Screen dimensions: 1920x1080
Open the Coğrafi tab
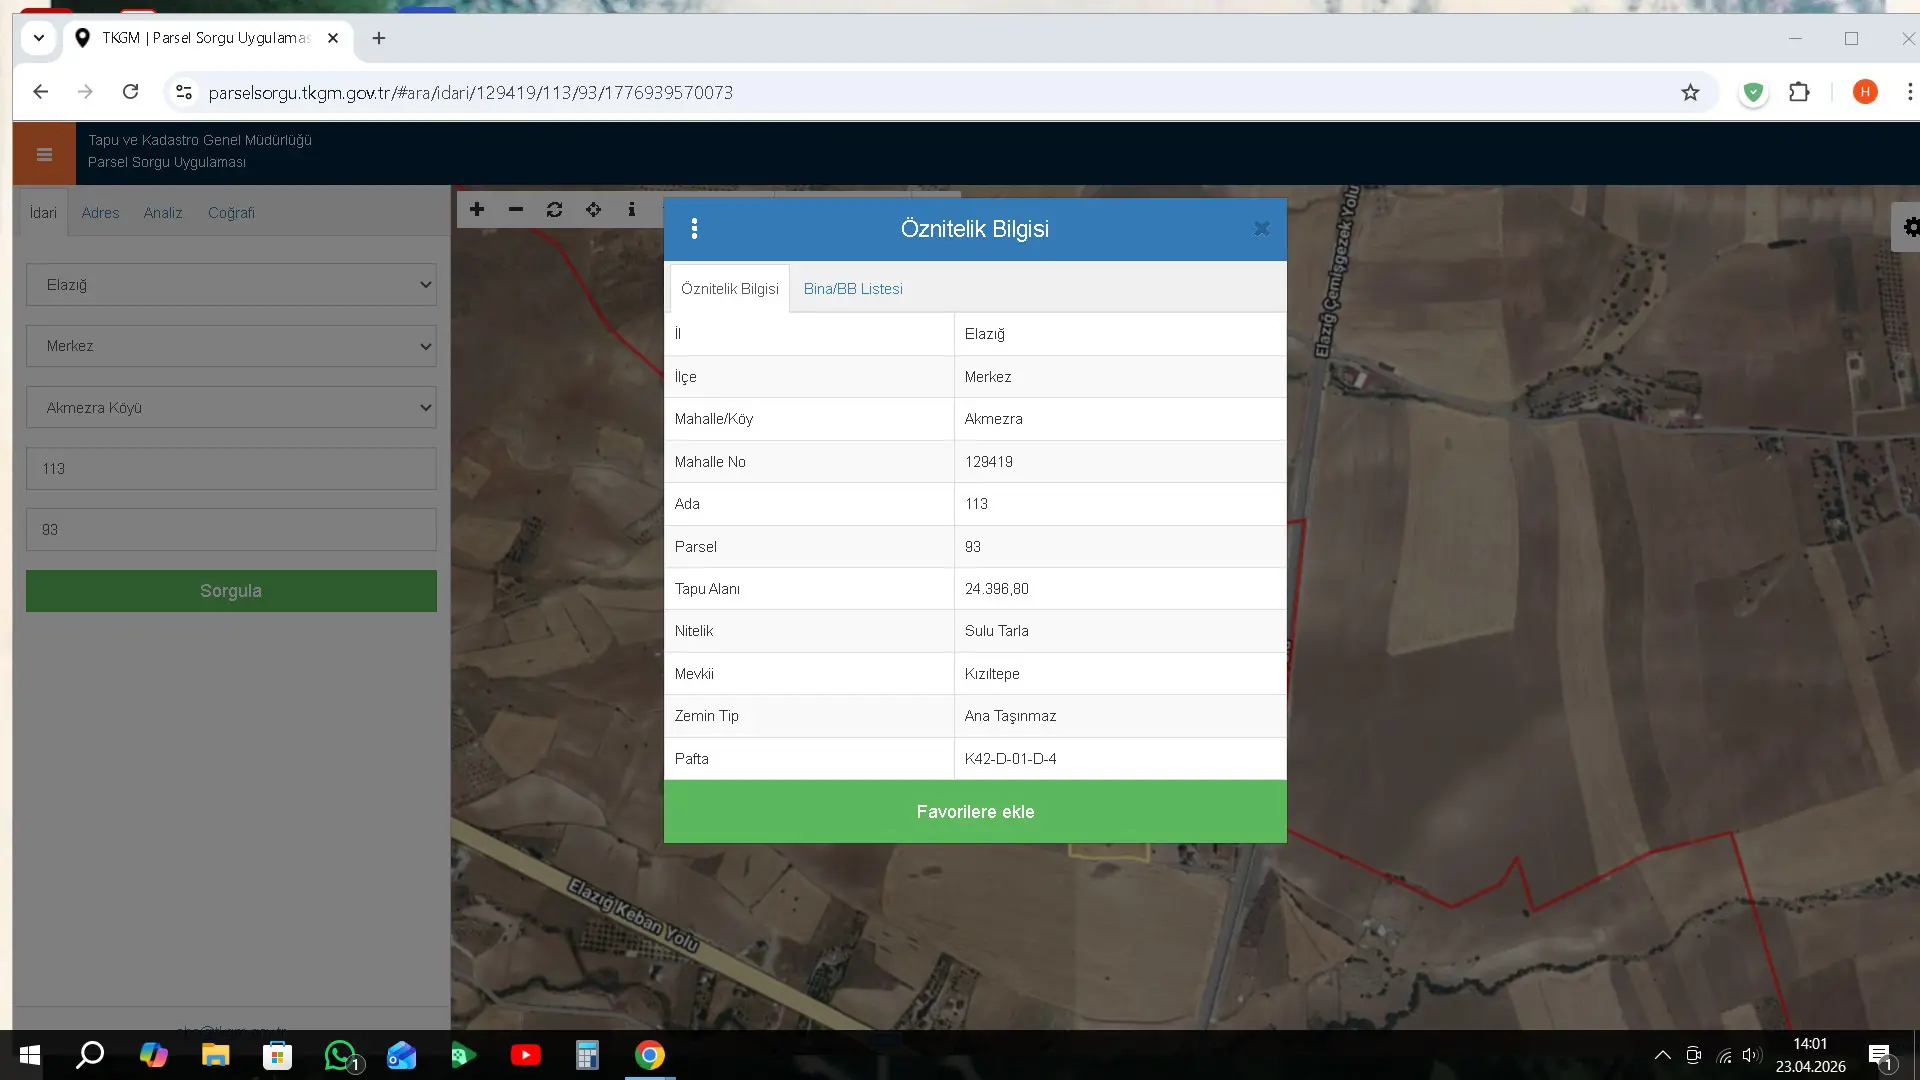(231, 213)
